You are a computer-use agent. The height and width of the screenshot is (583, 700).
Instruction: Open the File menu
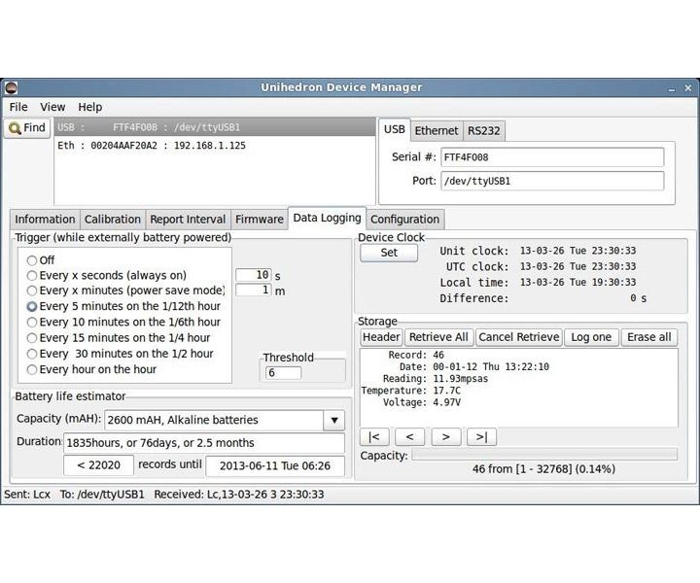18,107
